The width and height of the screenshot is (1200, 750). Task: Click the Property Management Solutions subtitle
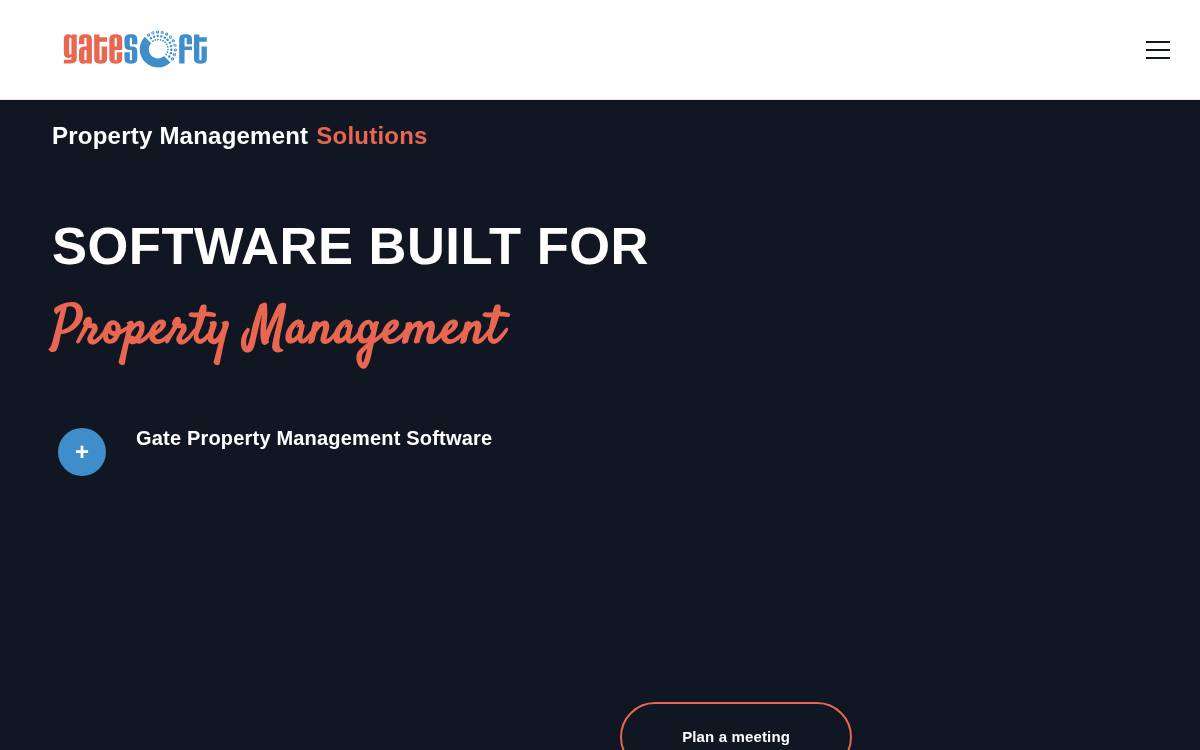pyautogui.click(x=239, y=136)
